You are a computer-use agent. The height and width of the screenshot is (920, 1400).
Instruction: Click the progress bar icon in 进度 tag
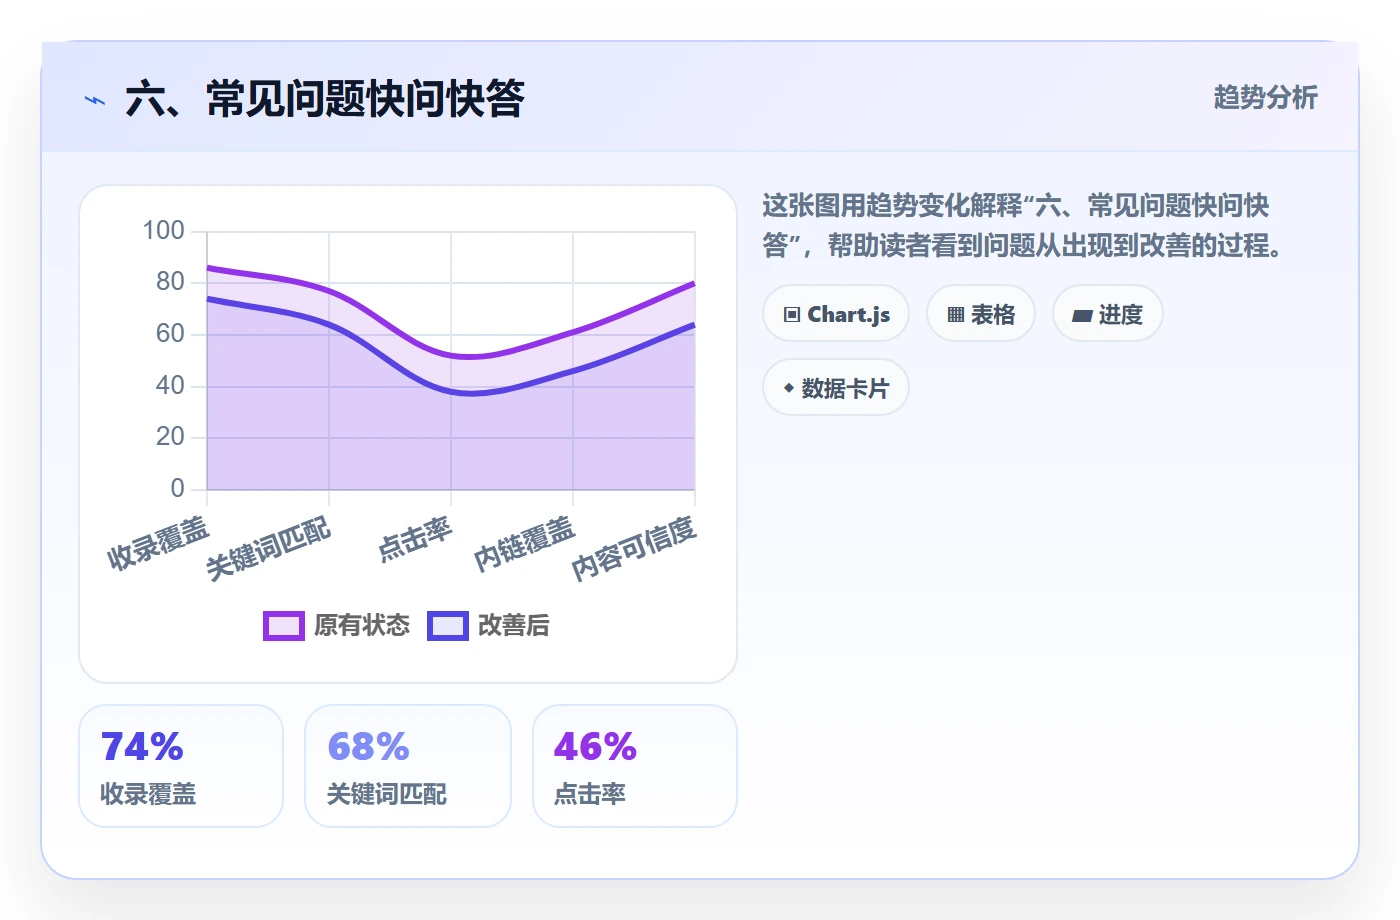click(1082, 315)
